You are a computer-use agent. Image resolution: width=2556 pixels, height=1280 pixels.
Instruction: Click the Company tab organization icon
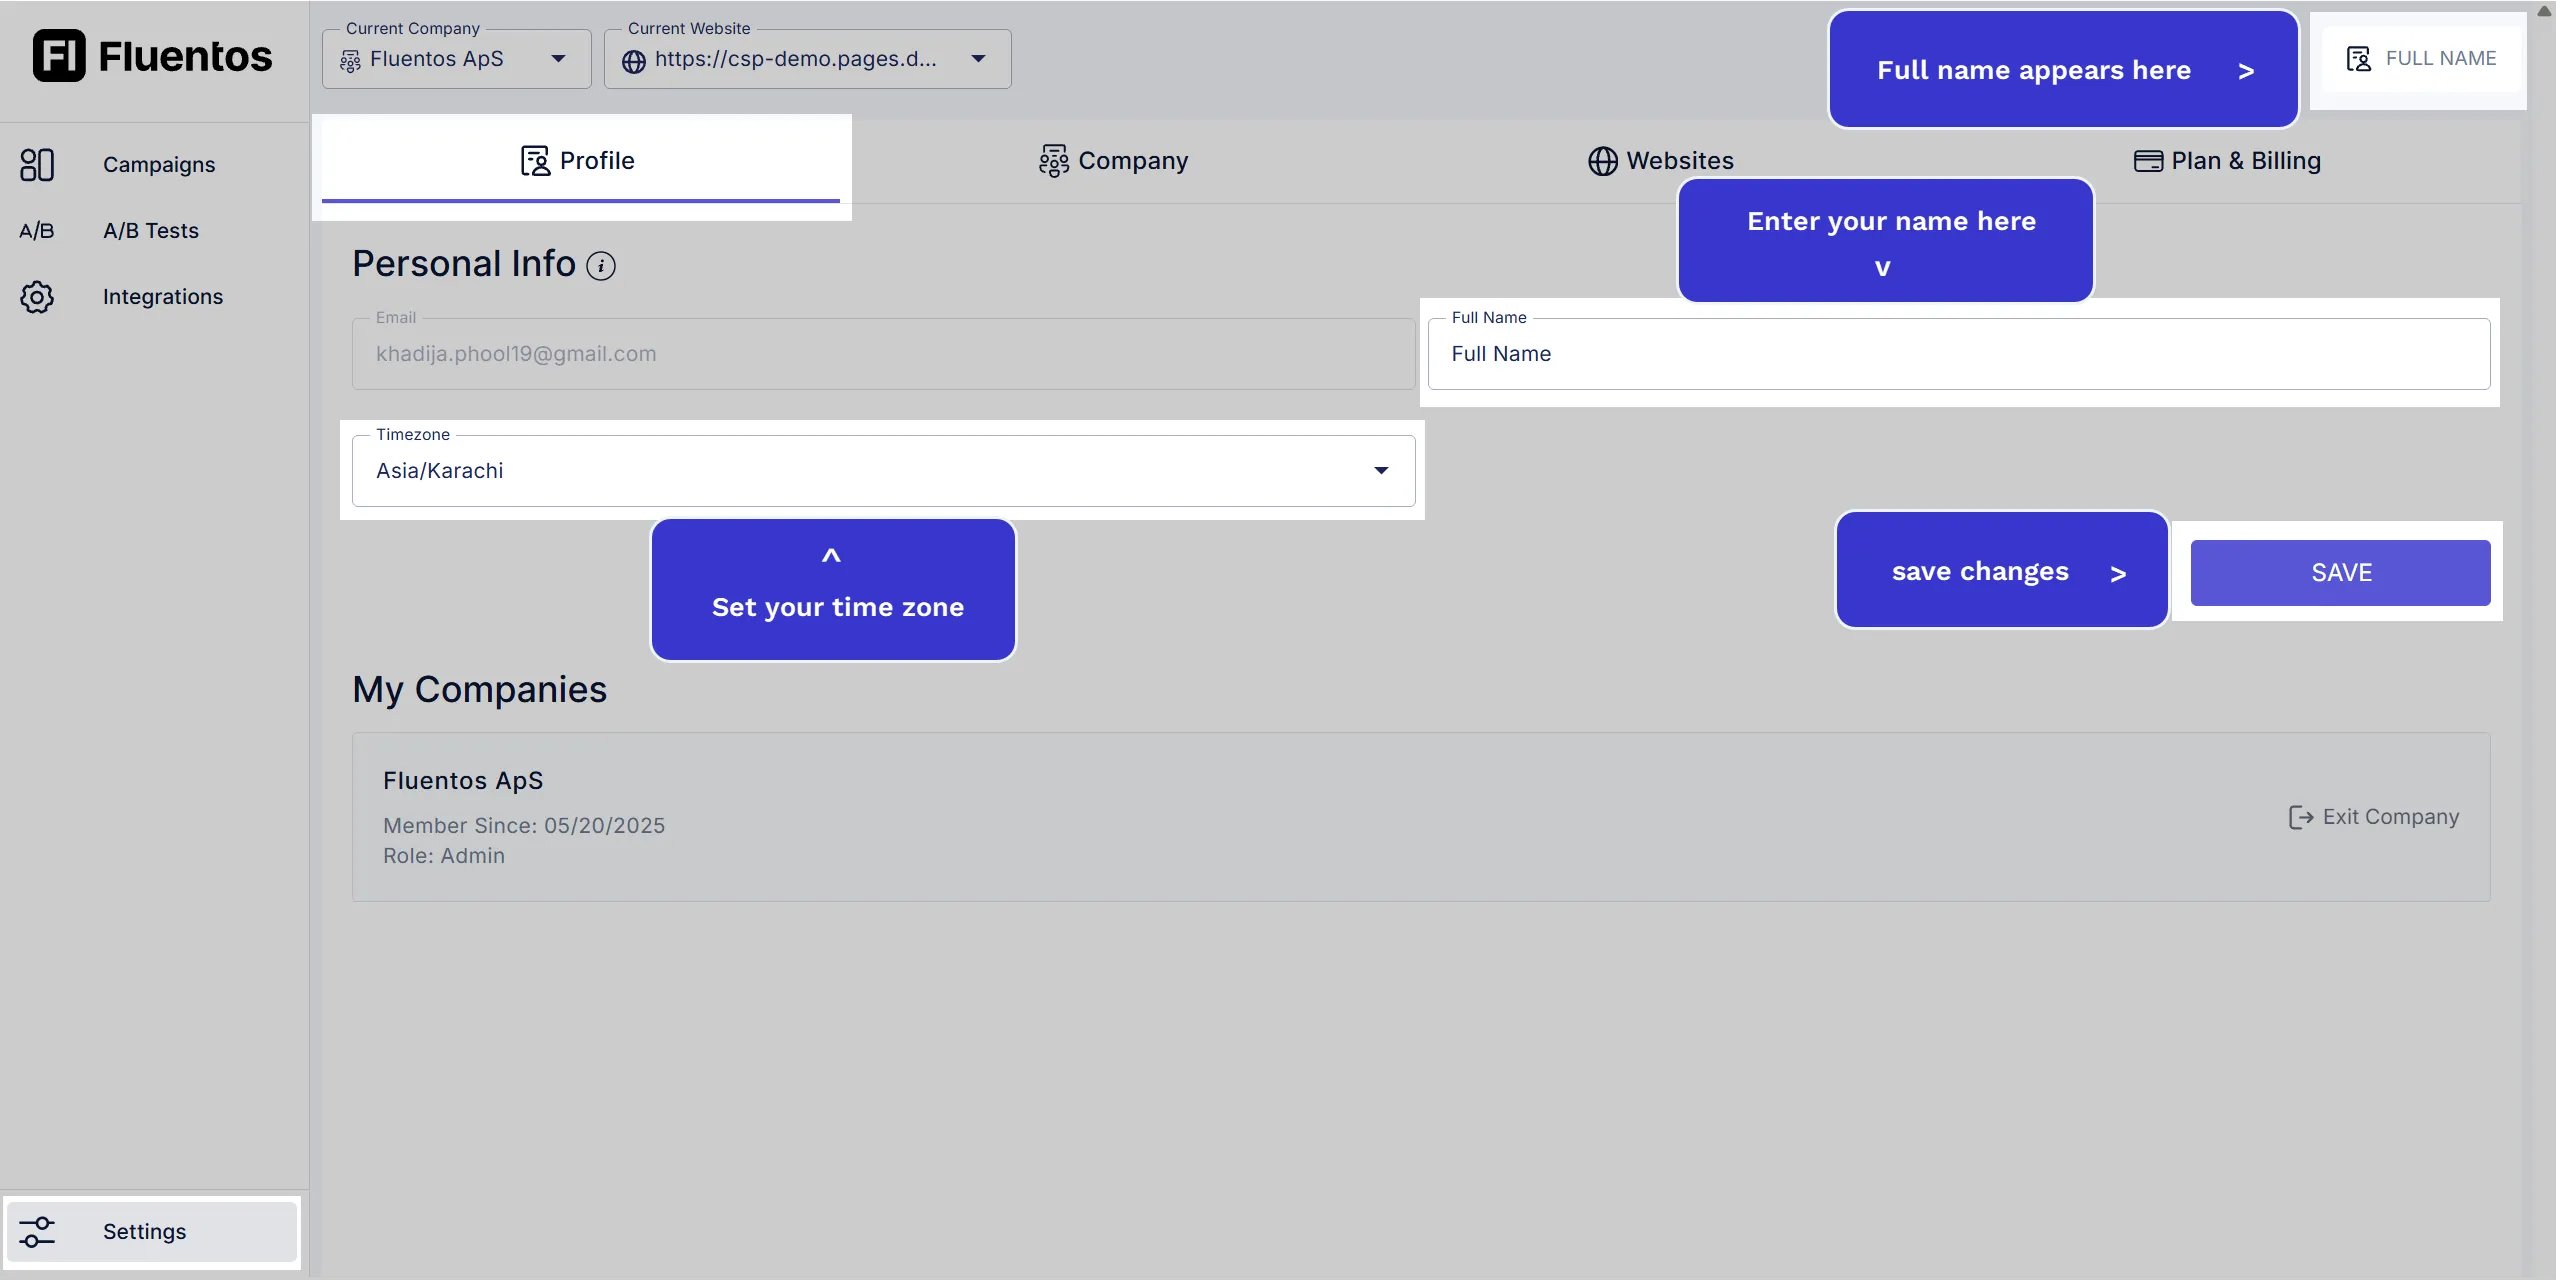[x=1053, y=160]
